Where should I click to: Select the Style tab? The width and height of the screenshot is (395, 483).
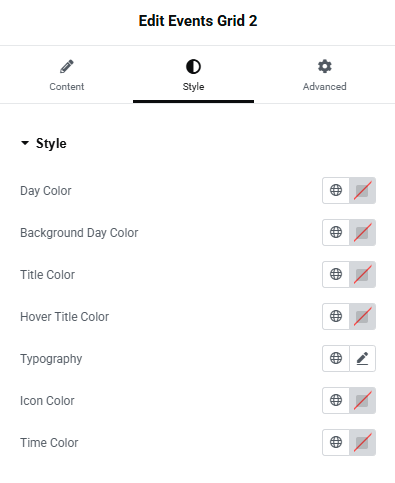pos(193,75)
